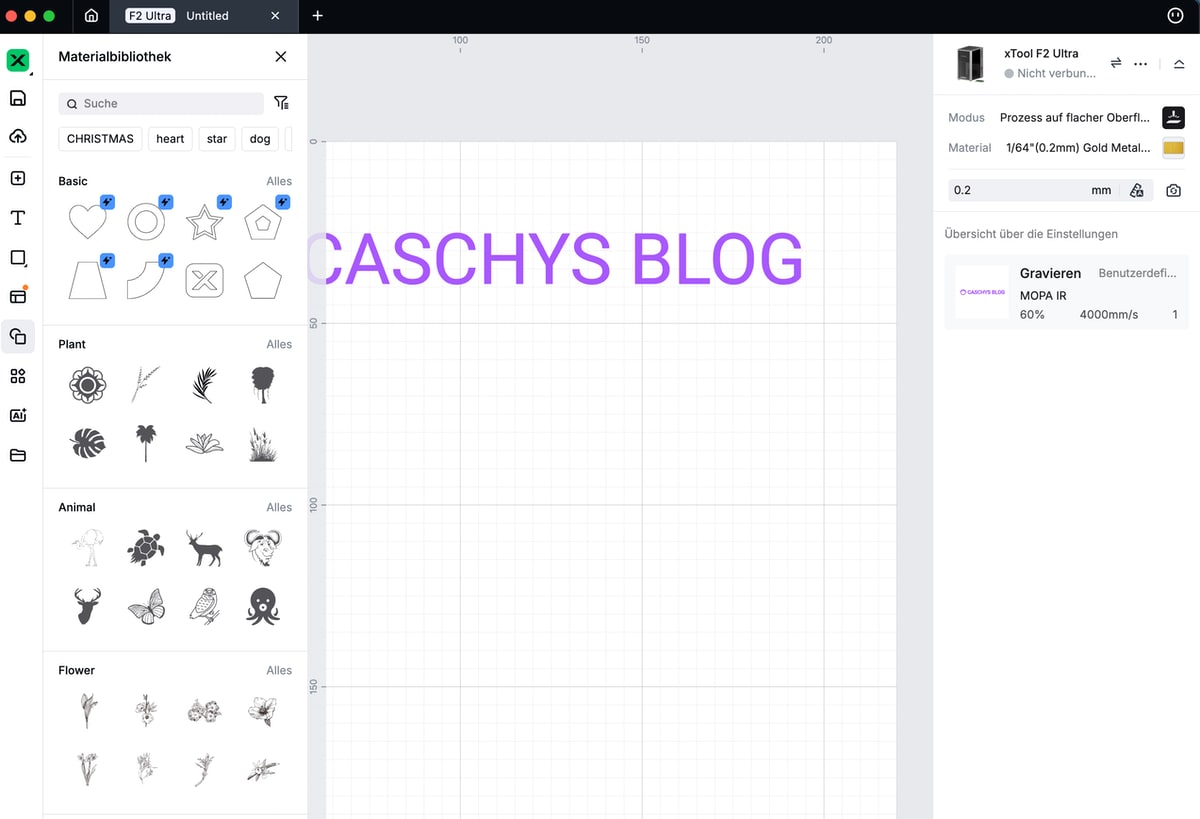
Task: Click the camera icon beside thickness
Action: [1173, 190]
